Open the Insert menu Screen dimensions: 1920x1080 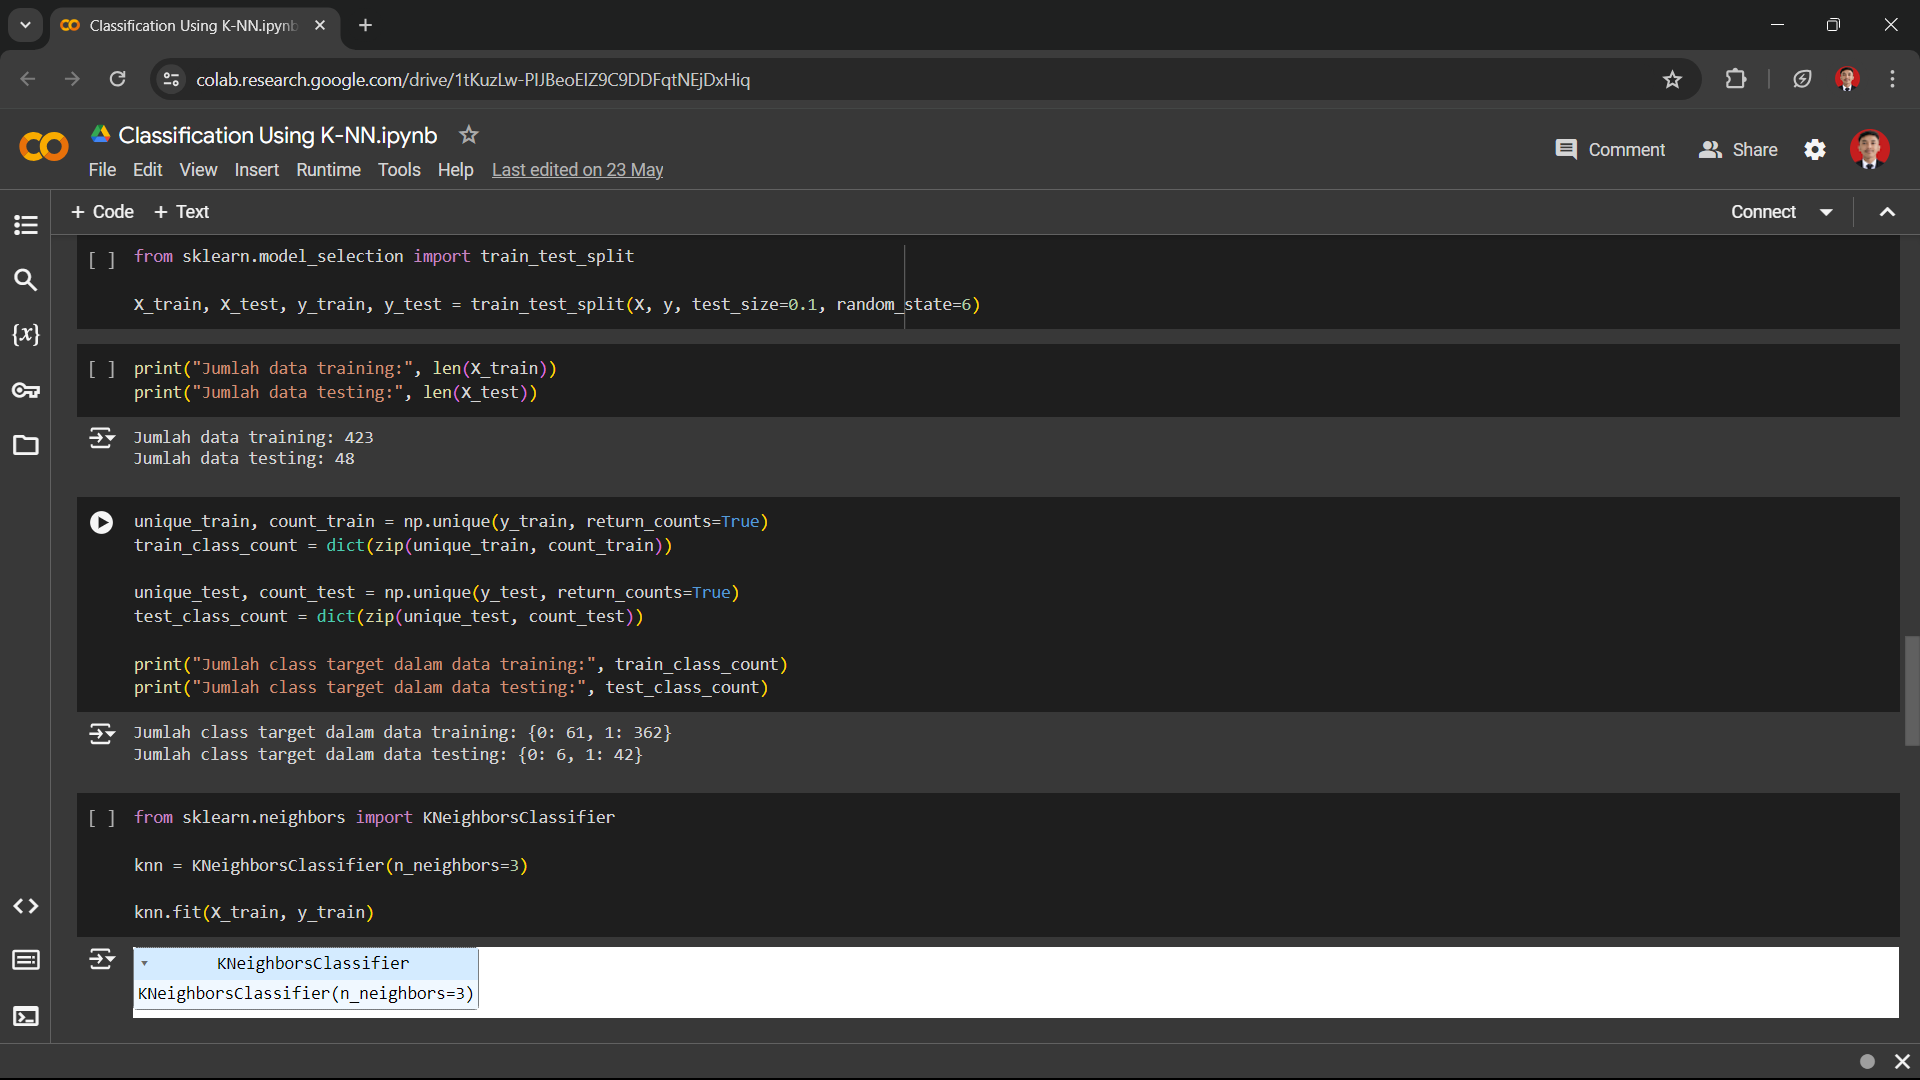pyautogui.click(x=256, y=170)
